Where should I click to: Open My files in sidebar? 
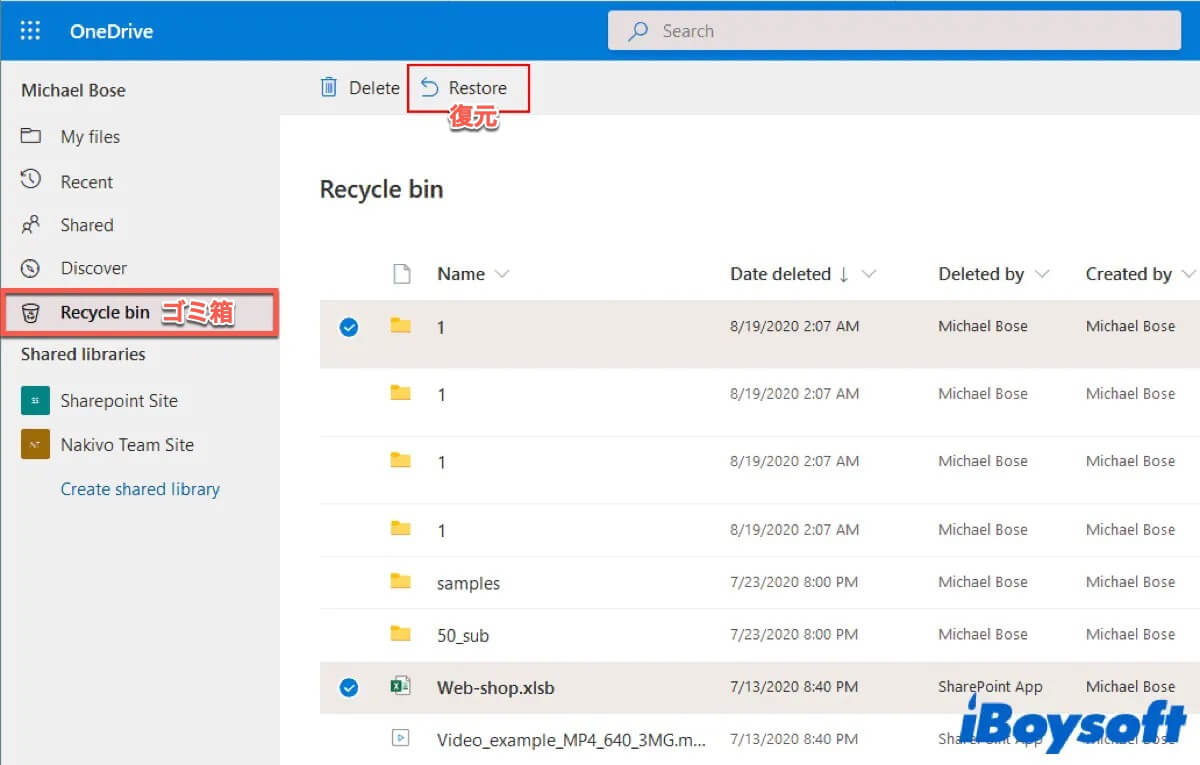(x=90, y=137)
